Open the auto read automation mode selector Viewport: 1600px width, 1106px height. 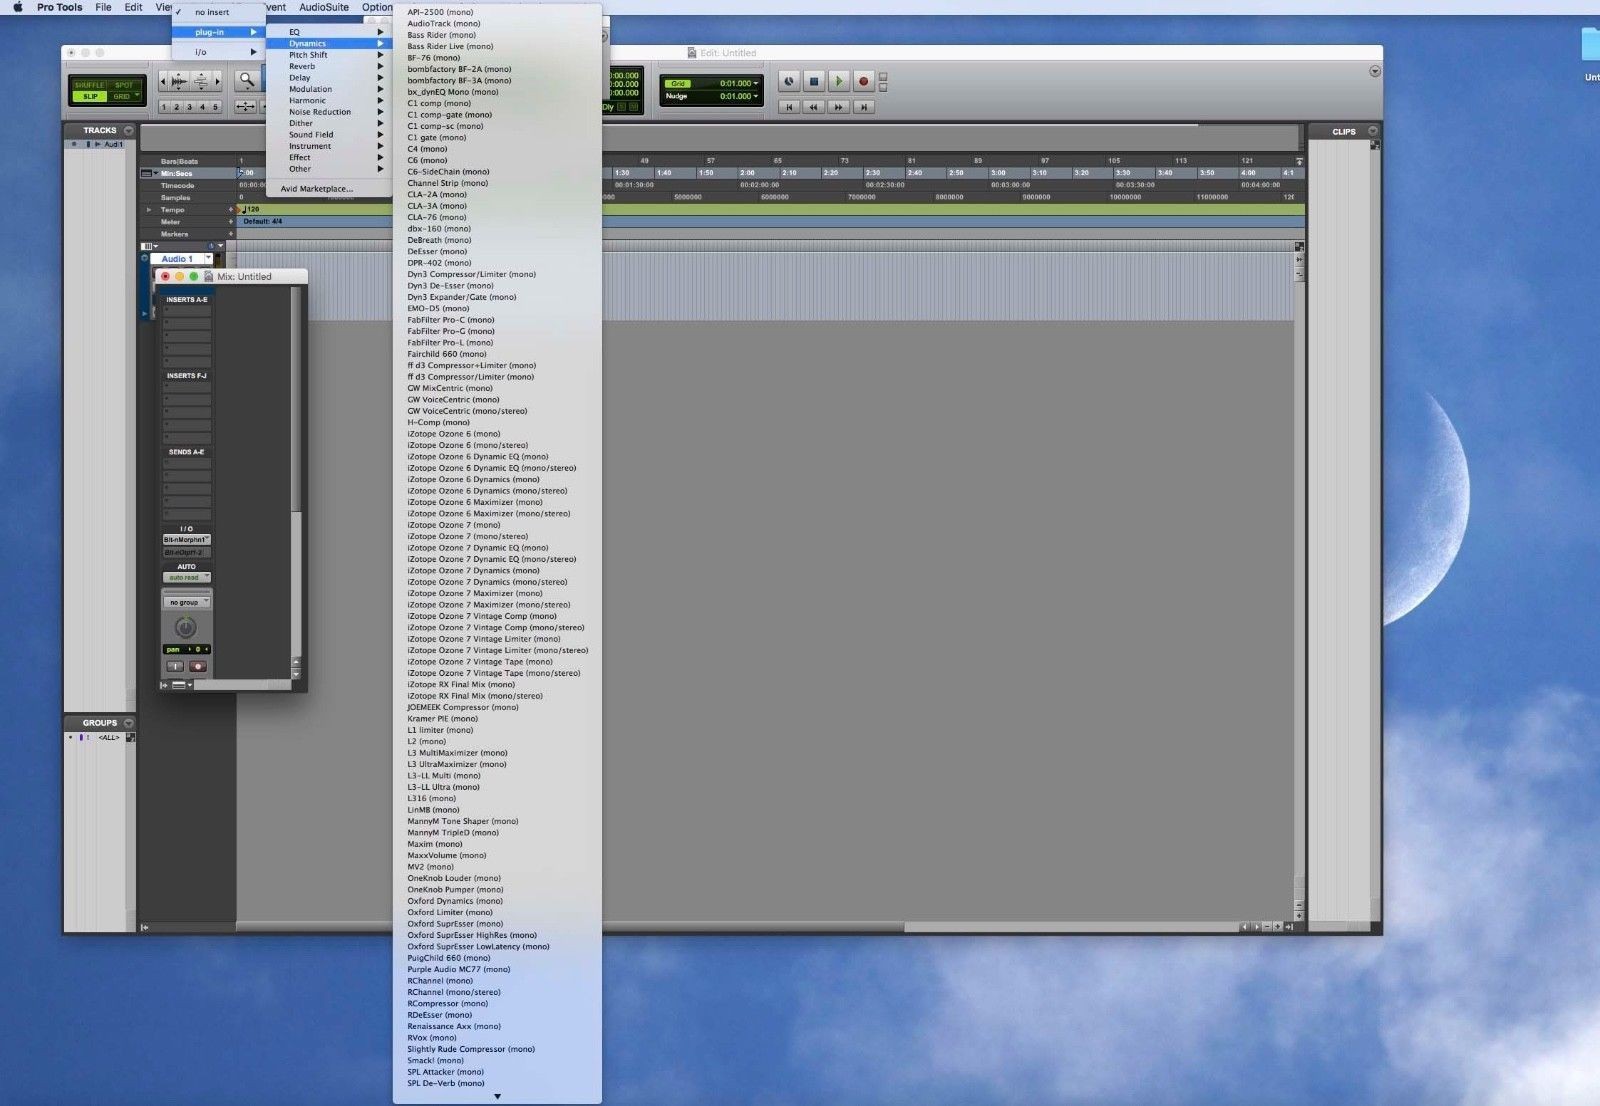[x=187, y=577]
